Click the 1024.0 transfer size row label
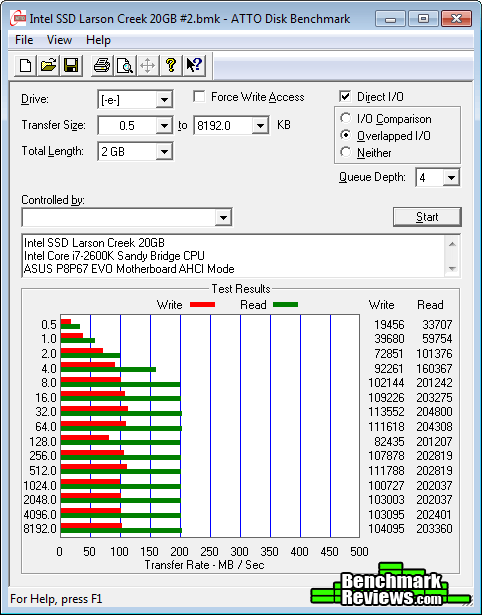 point(40,486)
